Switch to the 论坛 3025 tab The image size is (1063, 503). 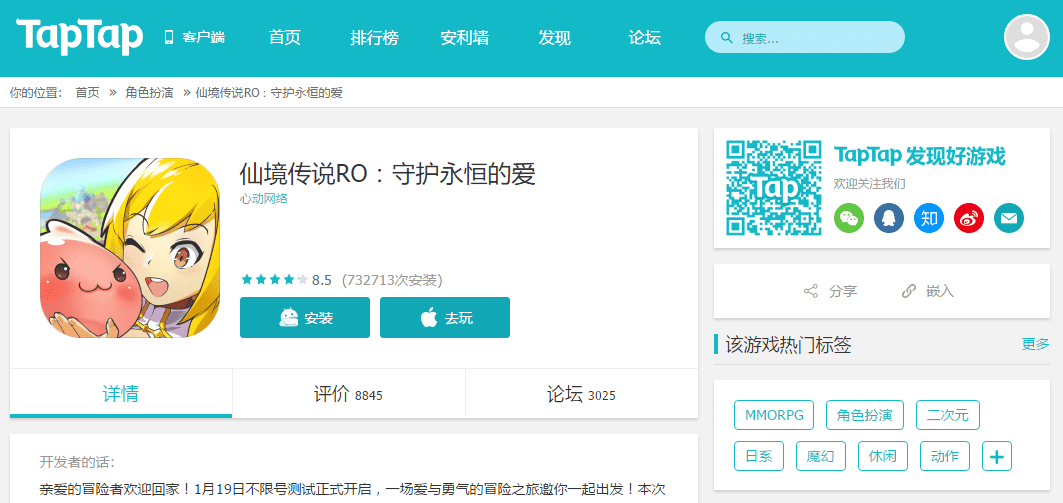tap(581, 394)
